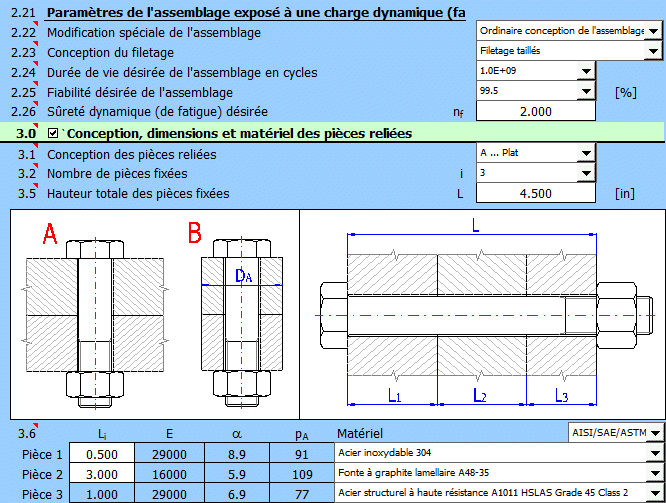Click the label Modification spéciale de l'assemblage

coord(154,33)
